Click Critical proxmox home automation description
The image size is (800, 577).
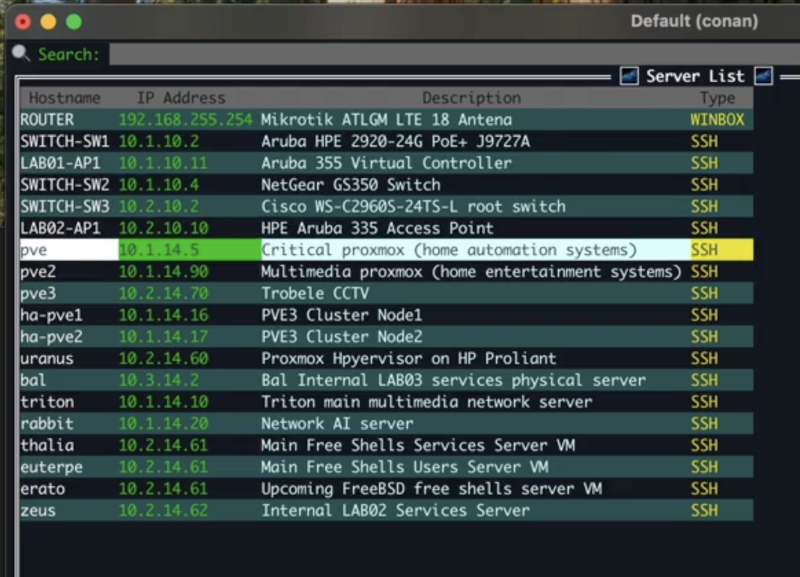point(449,250)
